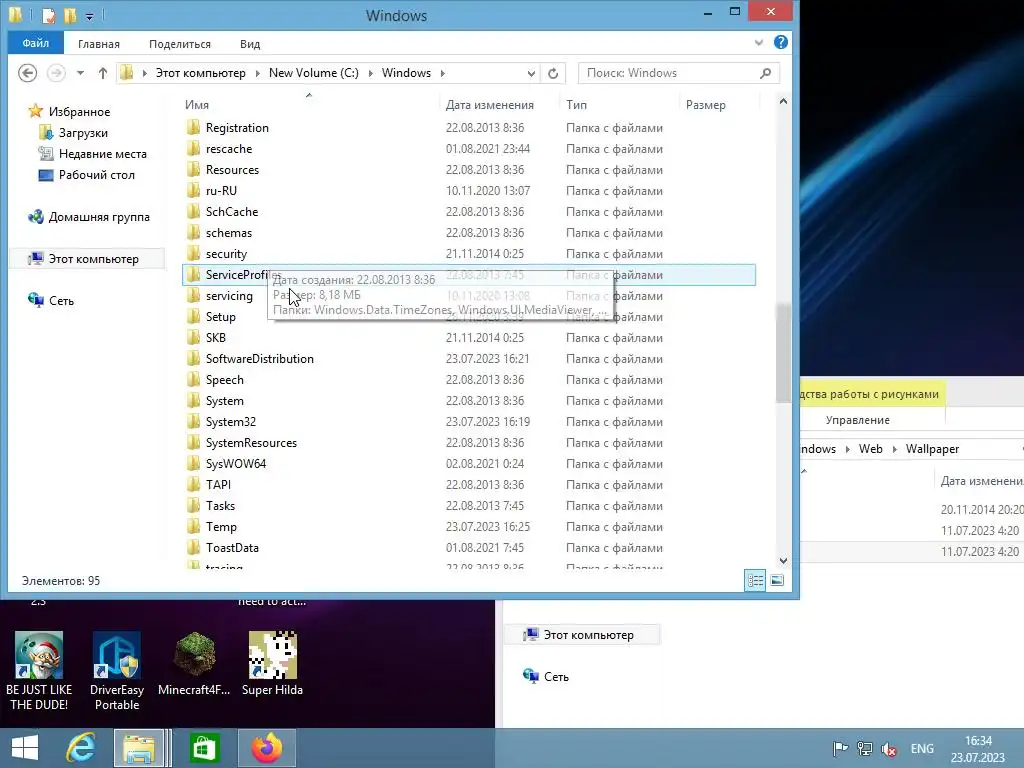
Task: Select Сеть in the background window sidebar
Action: pyautogui.click(x=556, y=677)
